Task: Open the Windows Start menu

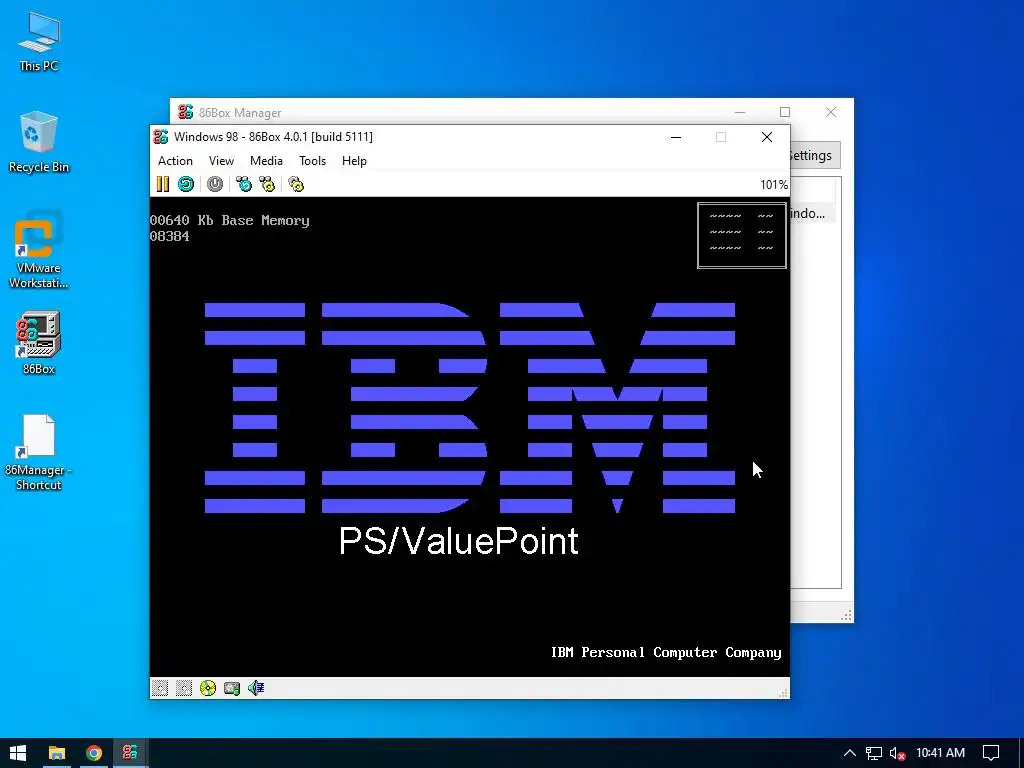Action: point(18,753)
